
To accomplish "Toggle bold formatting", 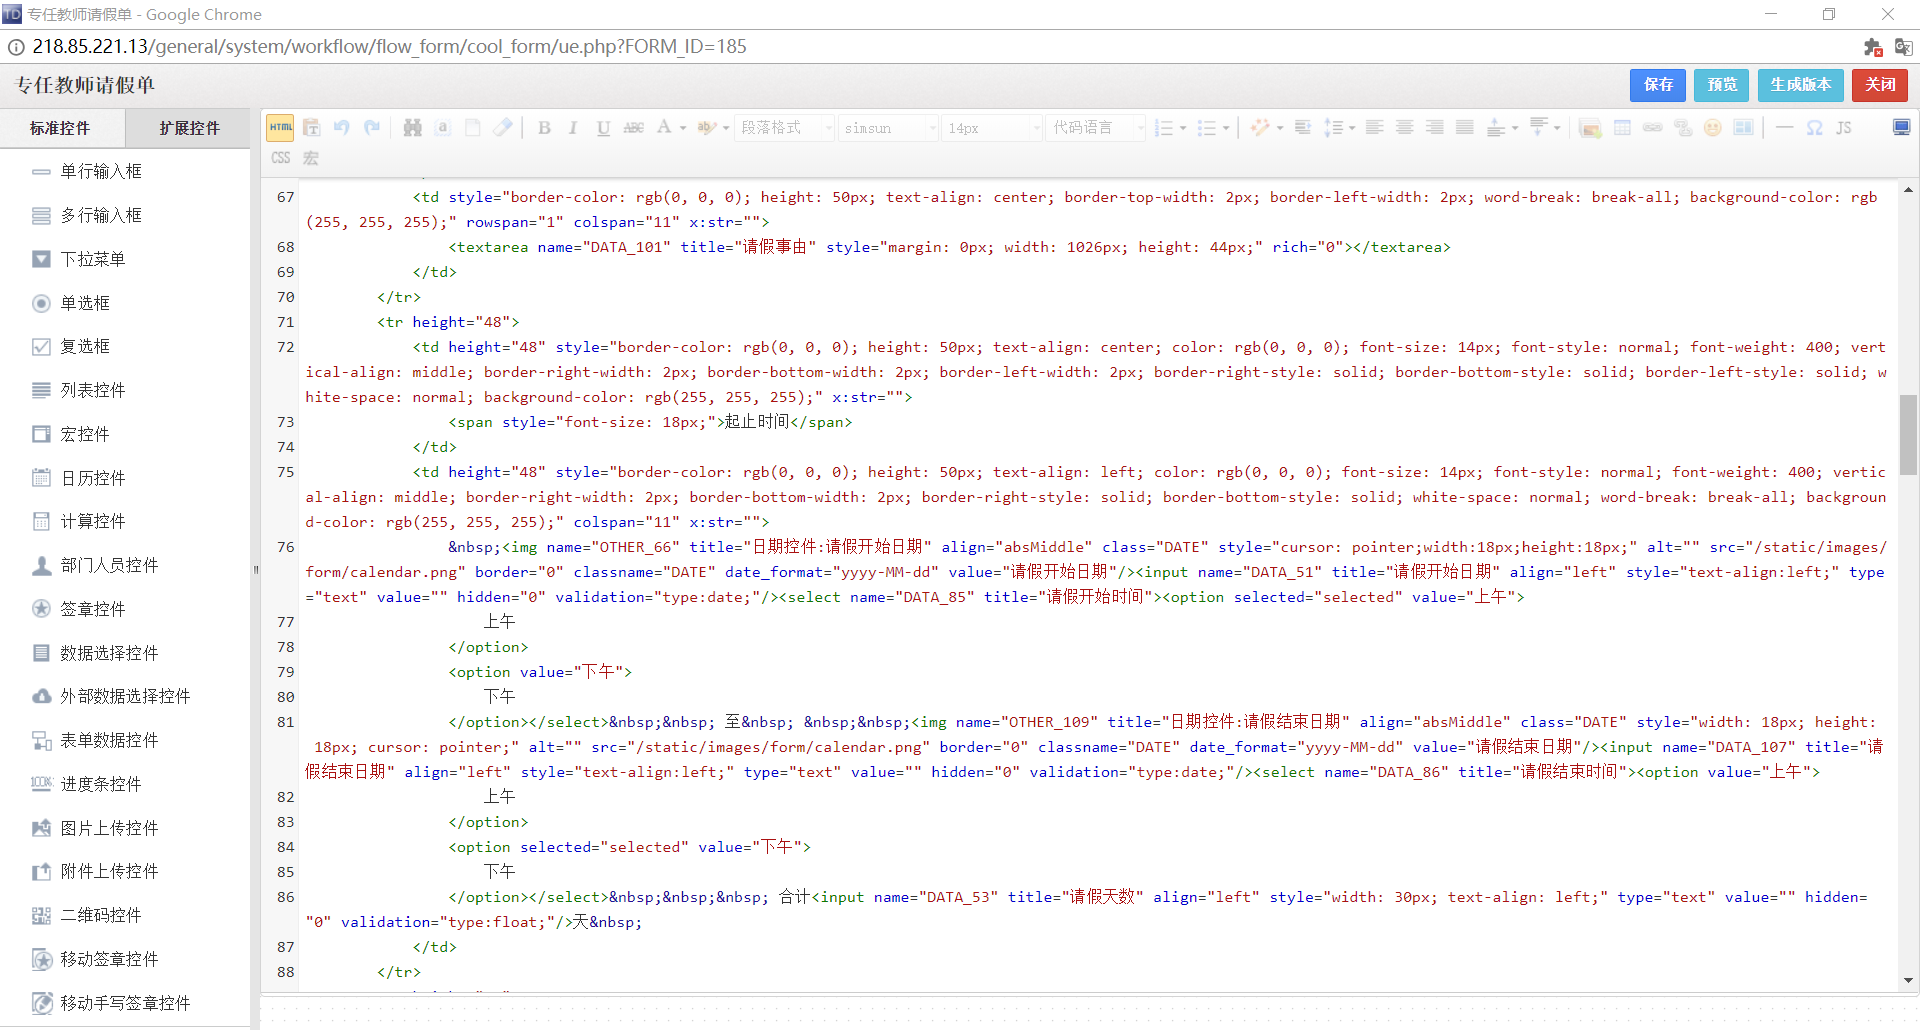I will (544, 128).
